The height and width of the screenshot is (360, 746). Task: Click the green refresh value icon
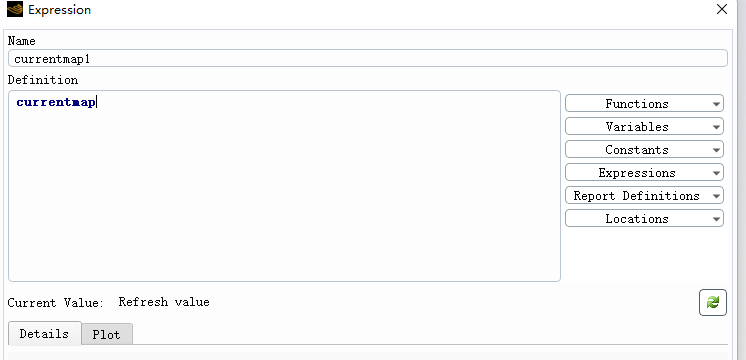713,302
